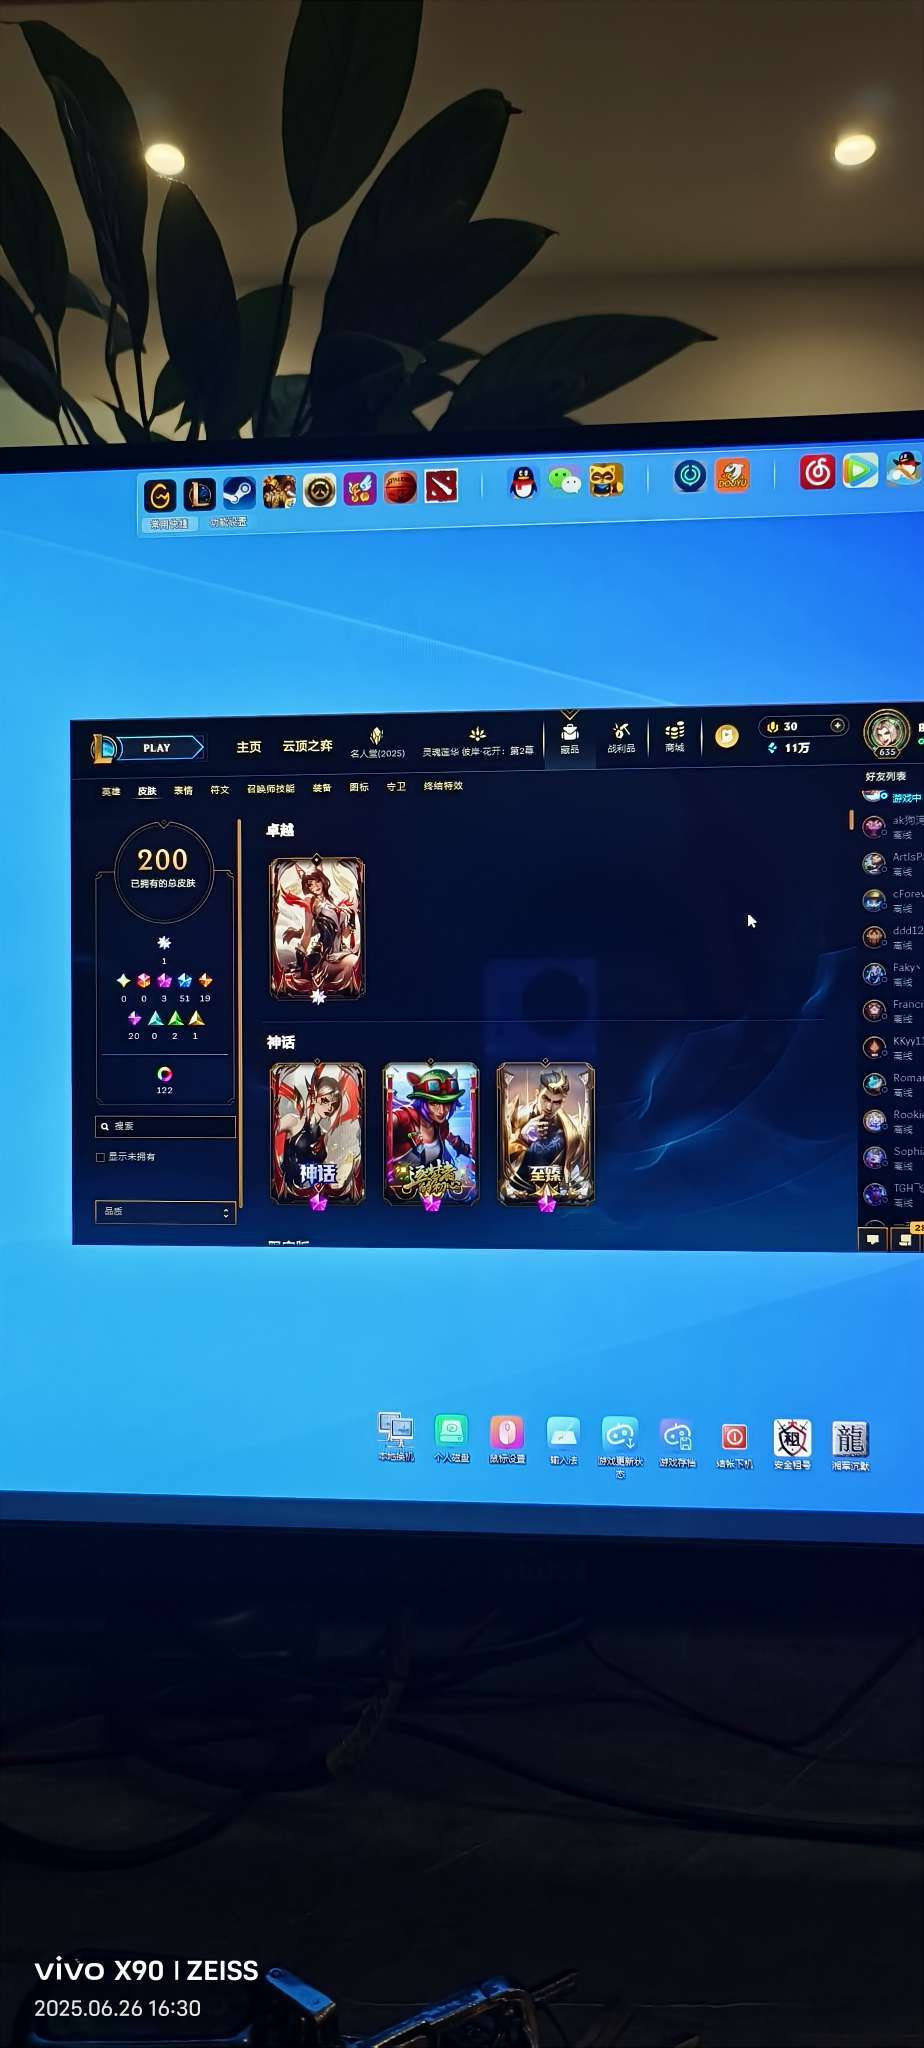Open 鼠标设置 desktop shortcut
Viewport: 924px width, 2048px height.
tap(507, 1440)
